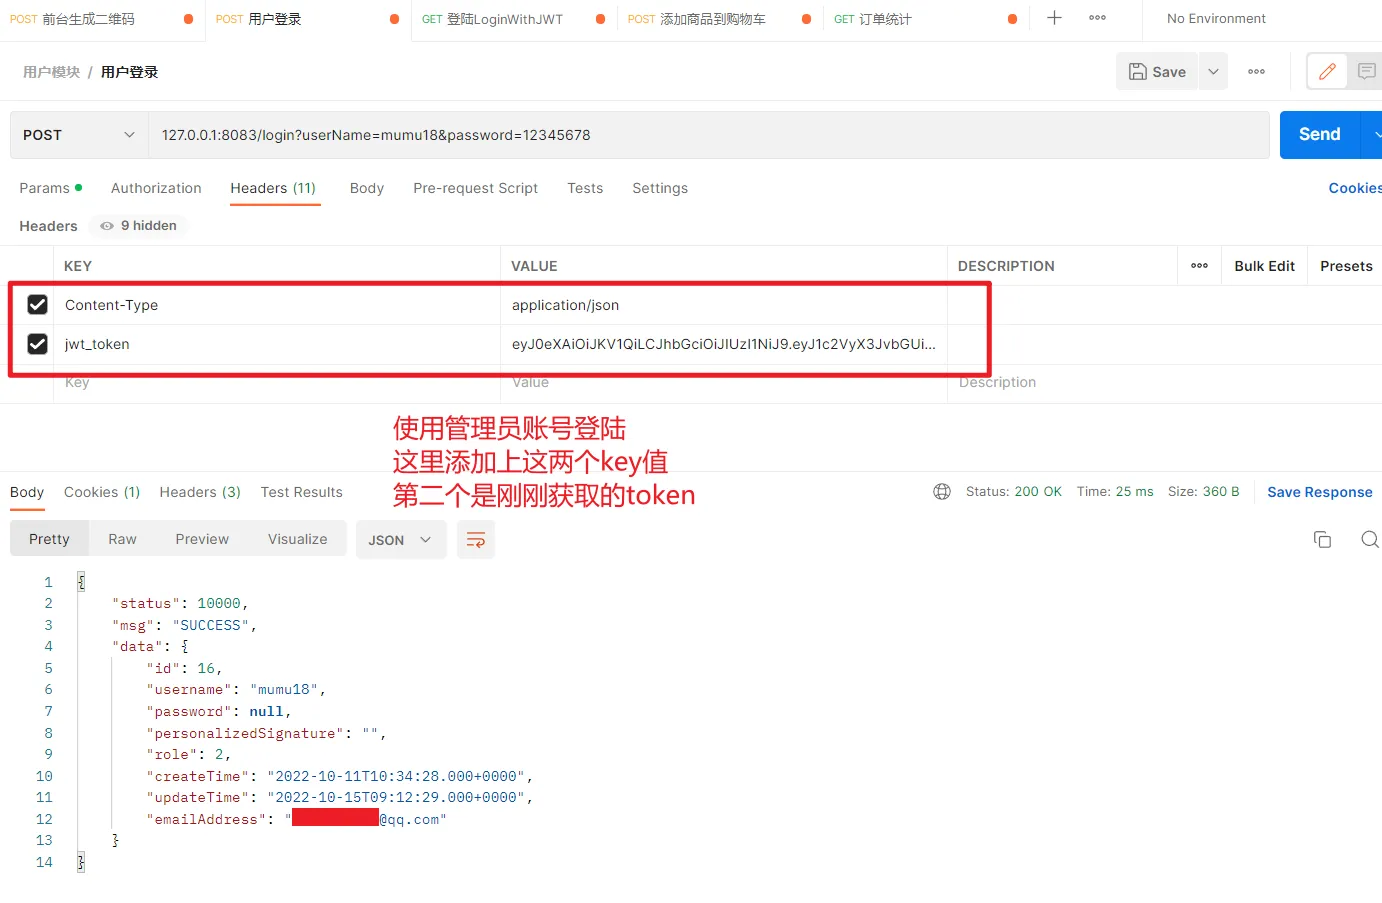Image resolution: width=1382 pixels, height=903 pixels.
Task: Open the Tests tab
Action: (585, 188)
